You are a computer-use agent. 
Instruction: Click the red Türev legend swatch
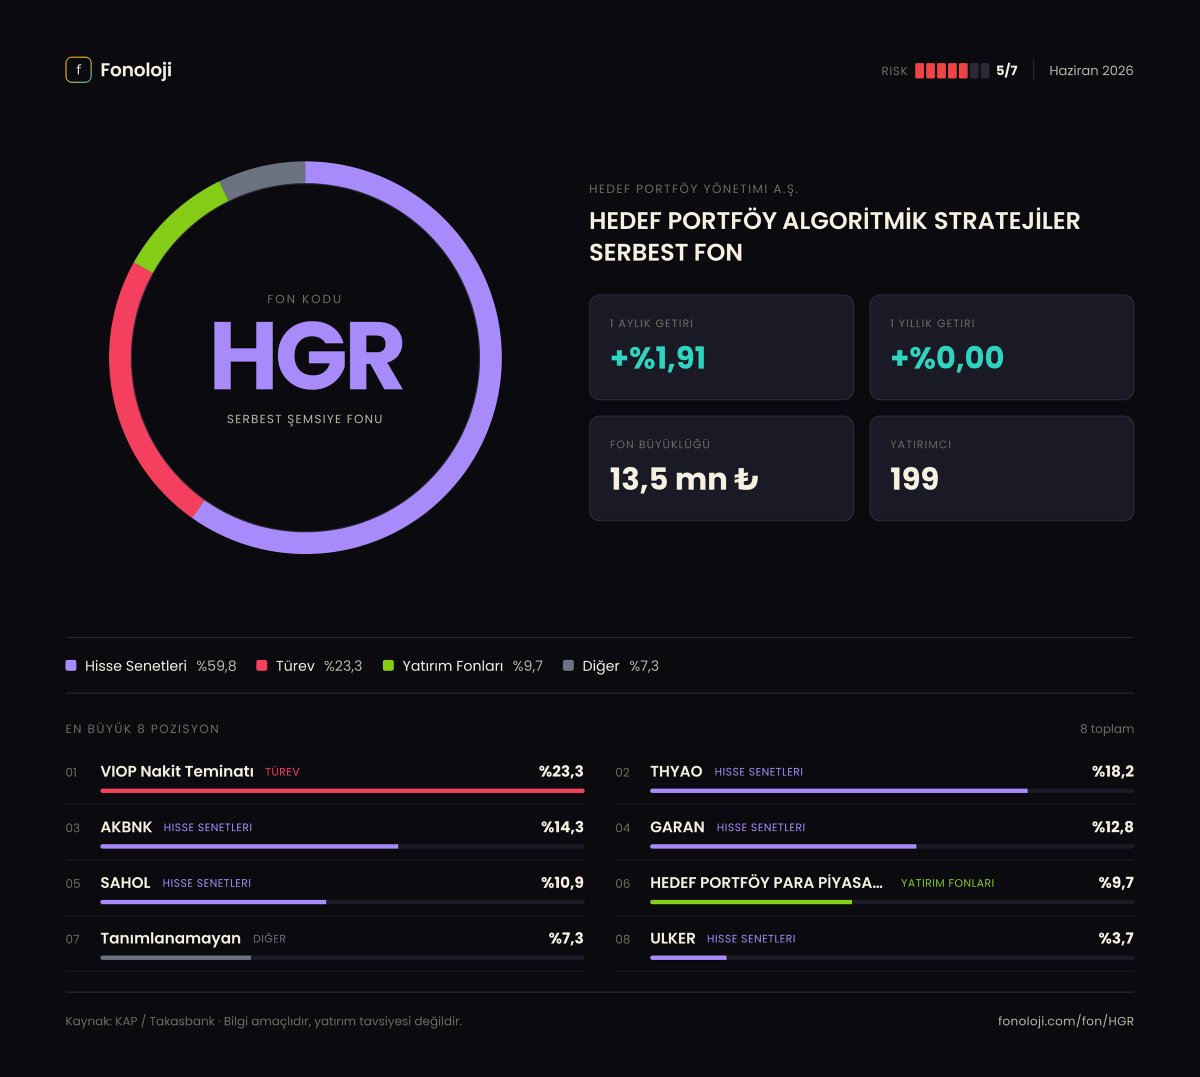[262, 665]
